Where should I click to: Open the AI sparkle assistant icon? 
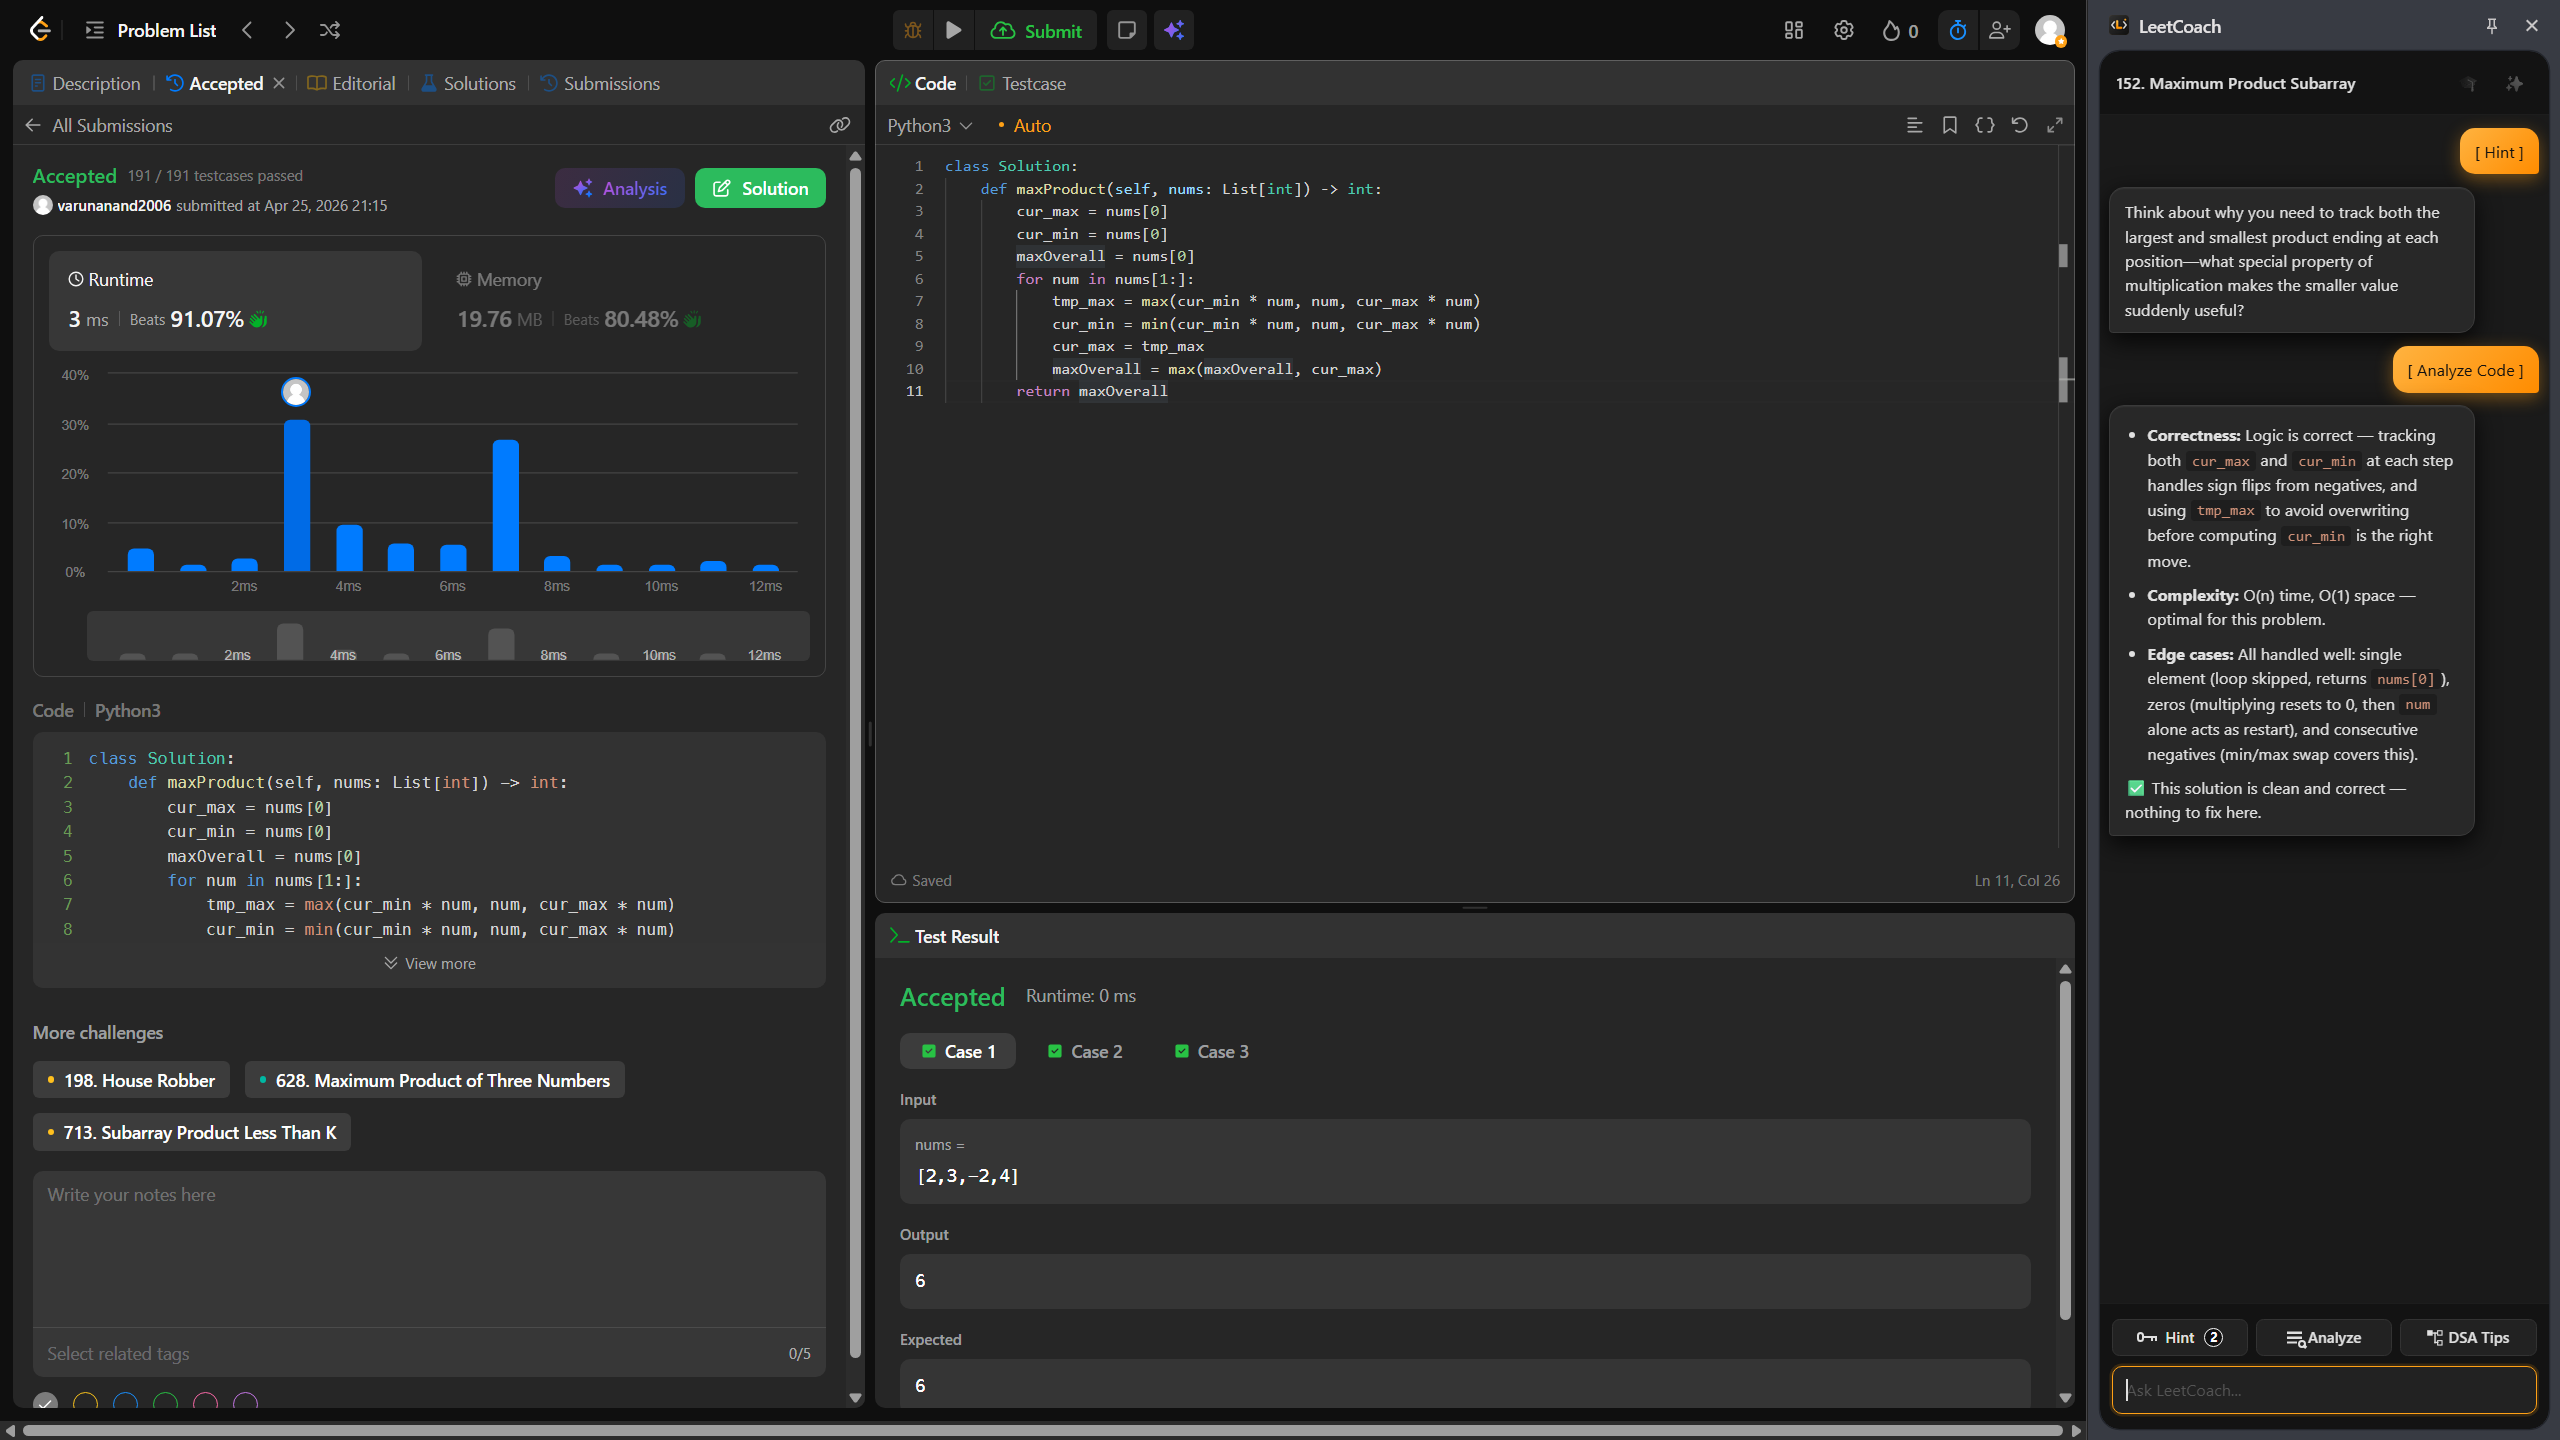pos(1174,30)
